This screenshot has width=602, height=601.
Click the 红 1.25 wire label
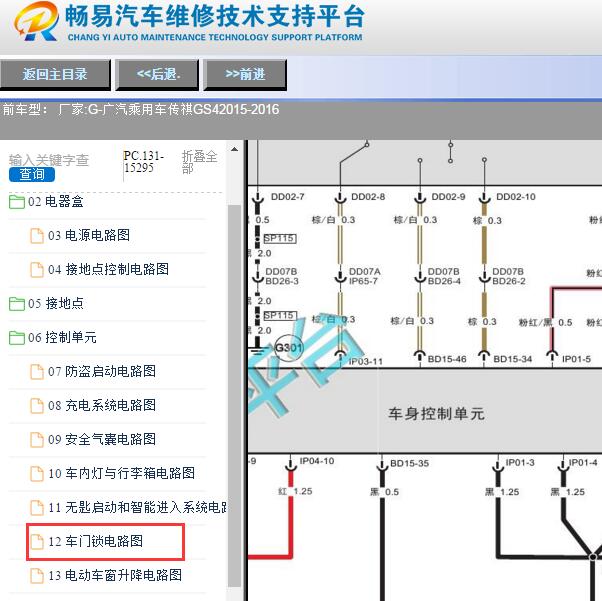click(295, 492)
